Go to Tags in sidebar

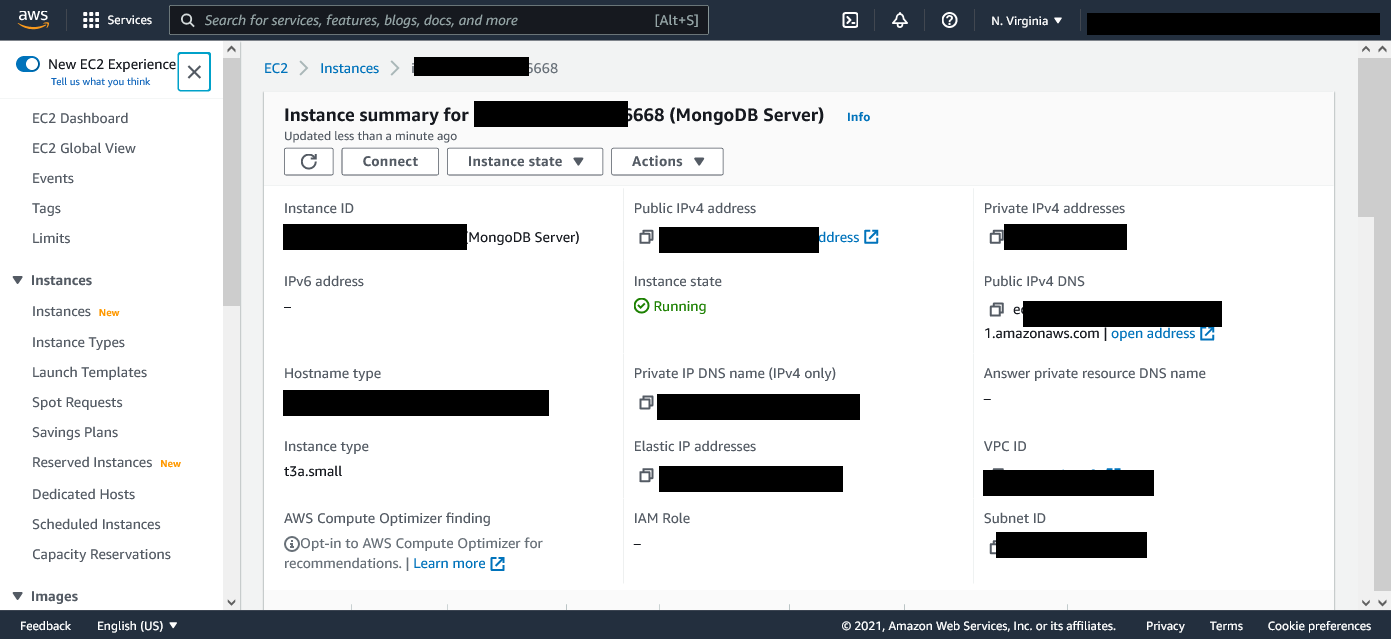tap(46, 208)
